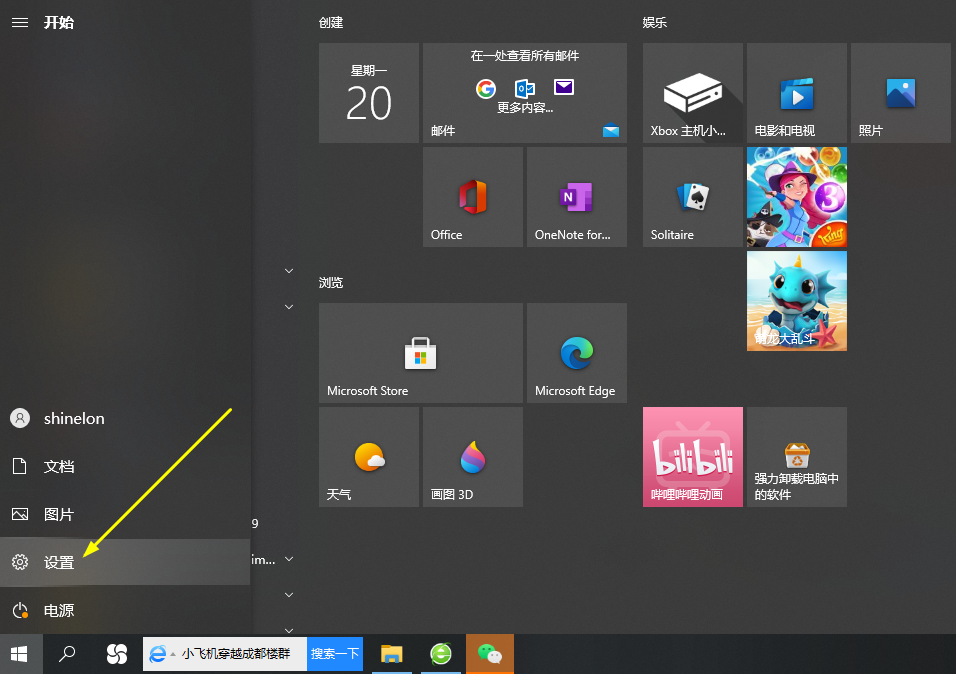
Task: Click the IE icon in taskbar search bar
Action: tap(158, 654)
